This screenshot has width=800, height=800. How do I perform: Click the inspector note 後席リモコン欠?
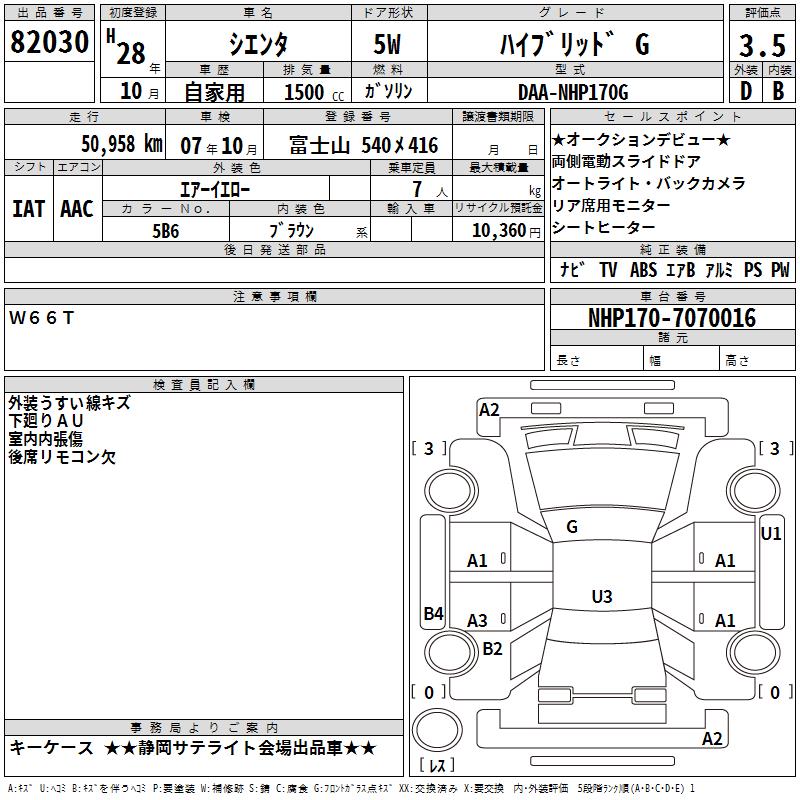click(x=62, y=457)
